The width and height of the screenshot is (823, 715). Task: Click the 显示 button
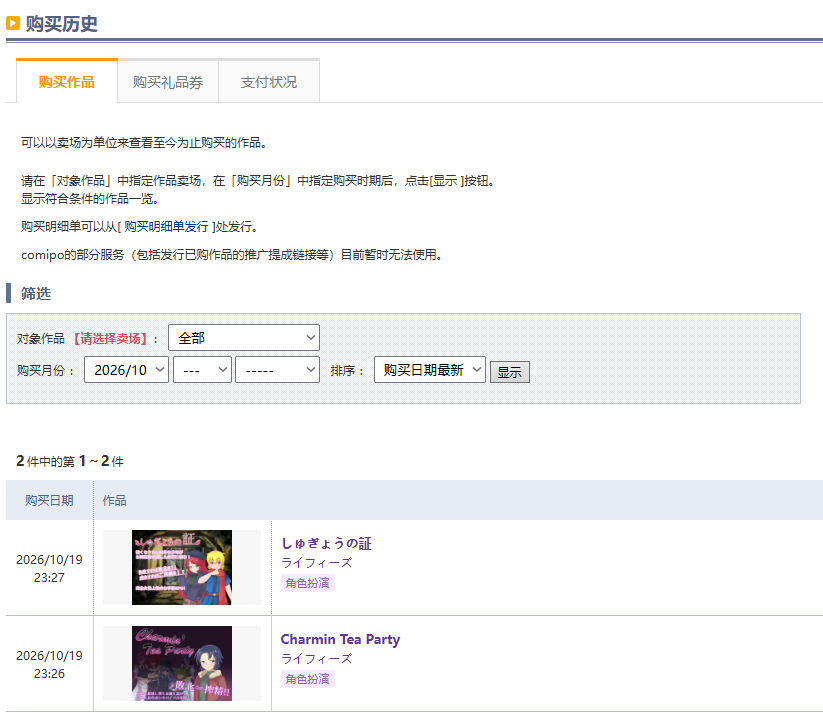coord(510,372)
